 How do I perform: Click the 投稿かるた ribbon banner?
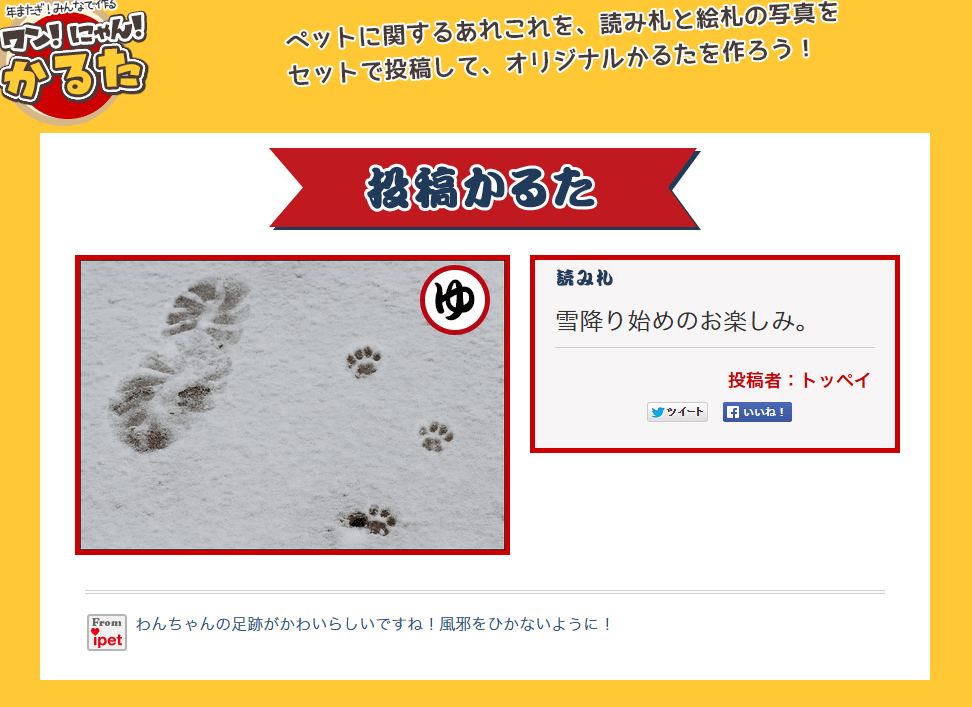pos(485,188)
